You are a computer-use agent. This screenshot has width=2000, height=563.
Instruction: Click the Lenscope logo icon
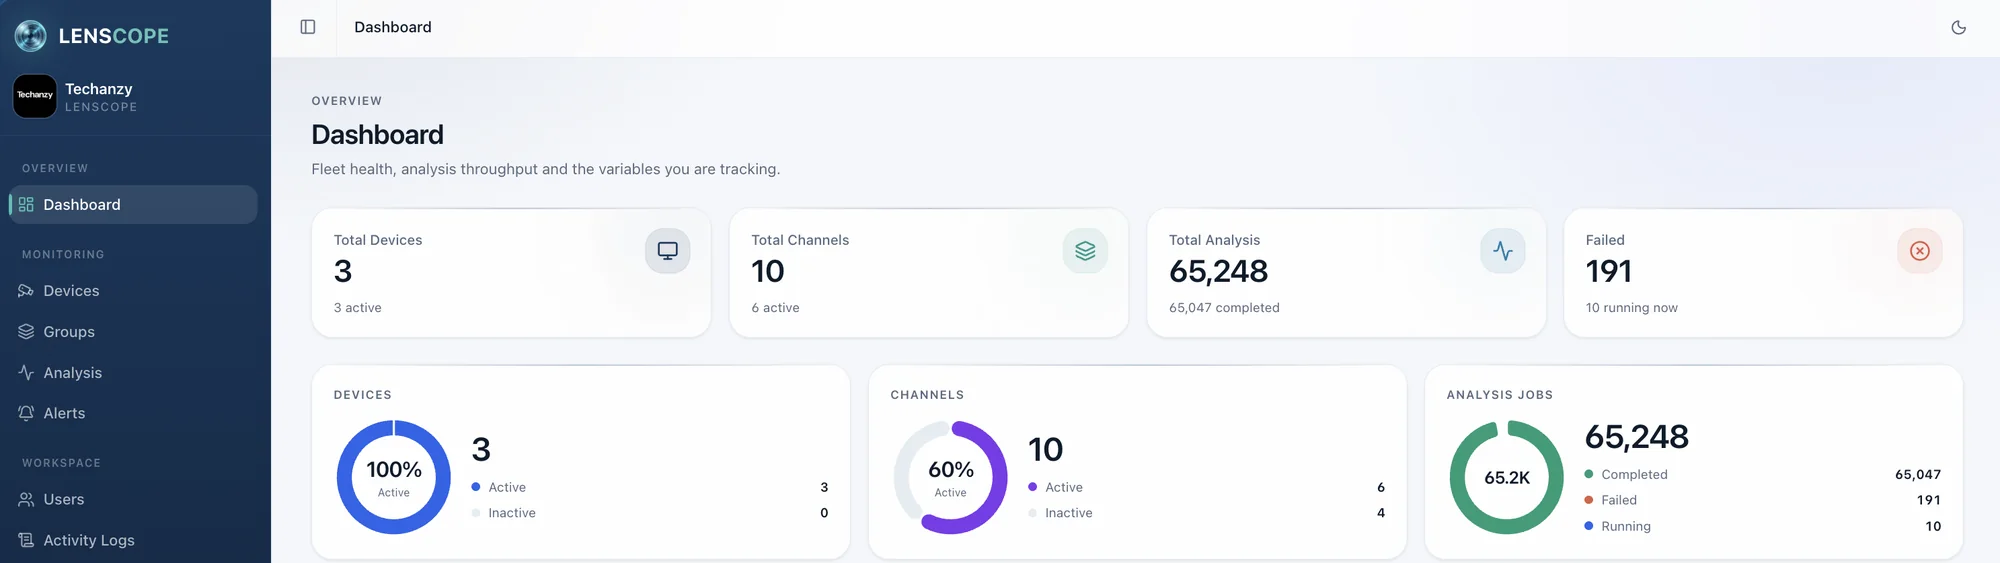[x=31, y=36]
